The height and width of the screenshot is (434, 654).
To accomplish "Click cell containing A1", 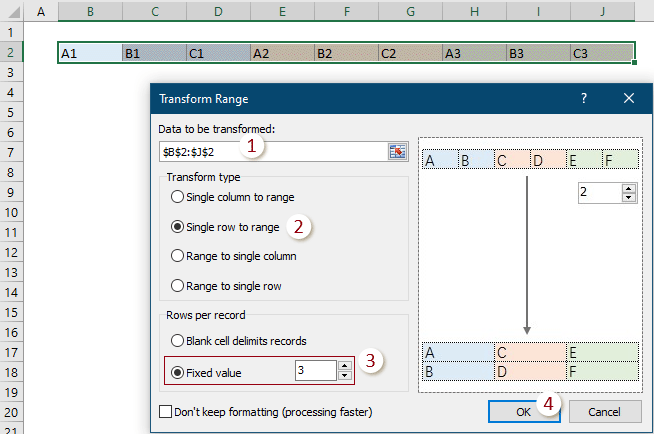I will point(91,53).
